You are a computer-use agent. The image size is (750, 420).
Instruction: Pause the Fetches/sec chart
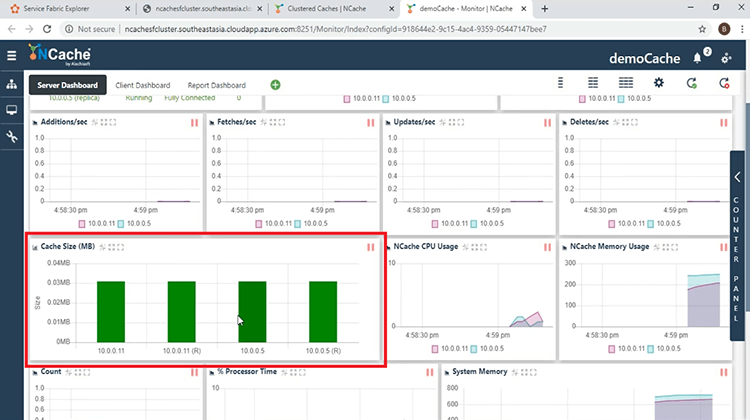371,123
